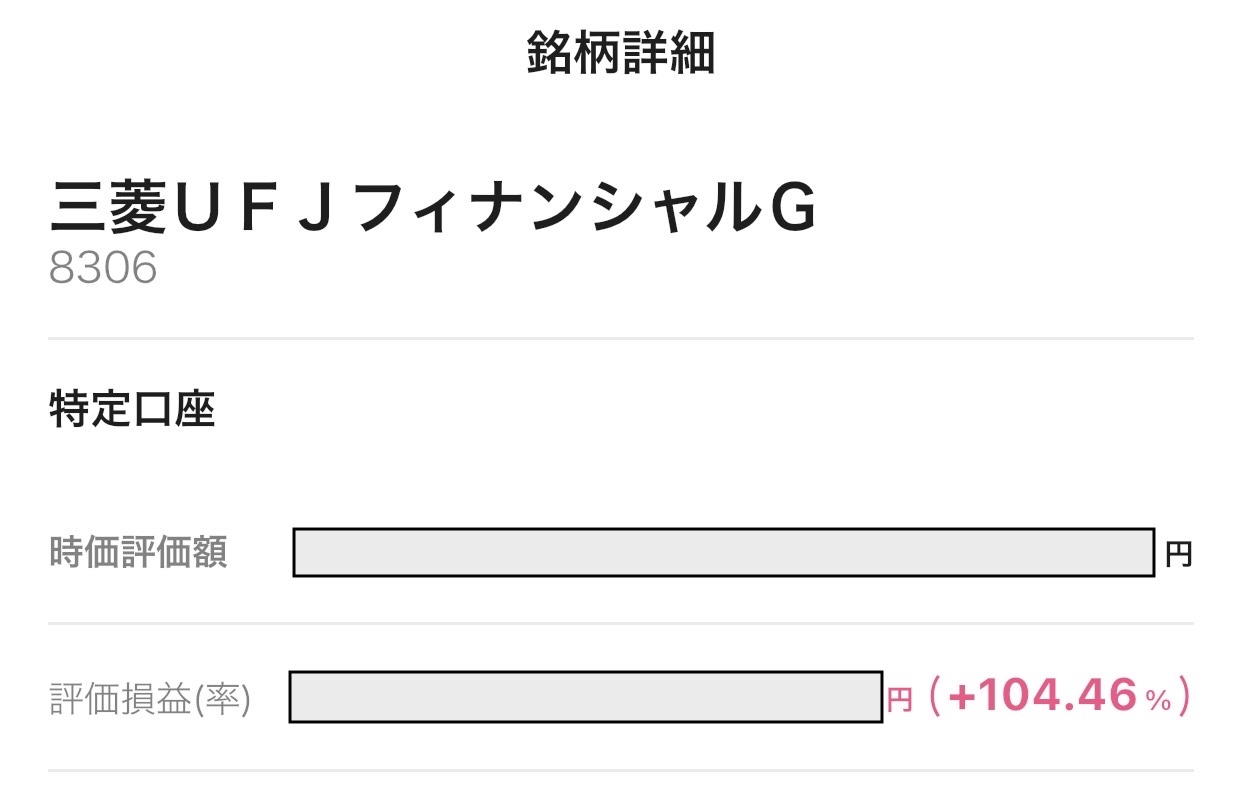Click 円 unit after 評価損益 amount

900,700
